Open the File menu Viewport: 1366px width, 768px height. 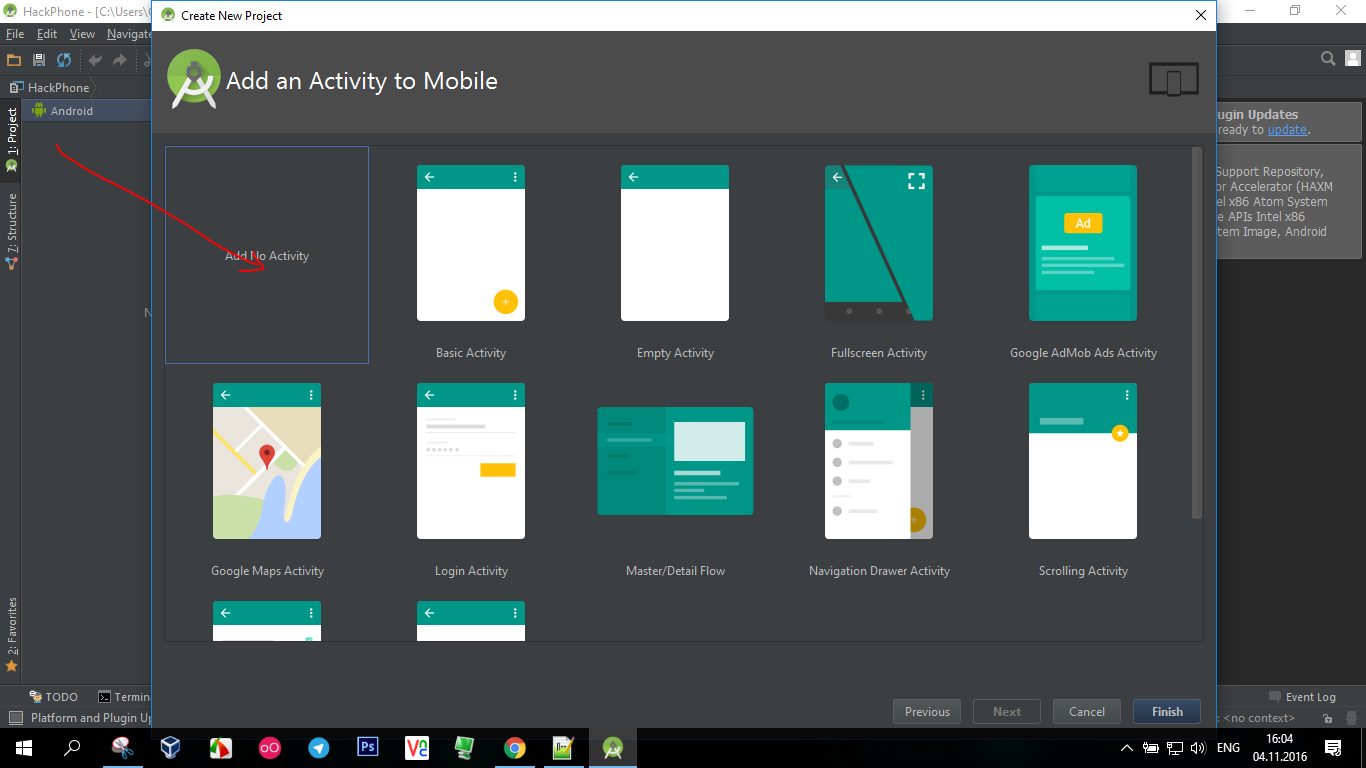pos(14,34)
